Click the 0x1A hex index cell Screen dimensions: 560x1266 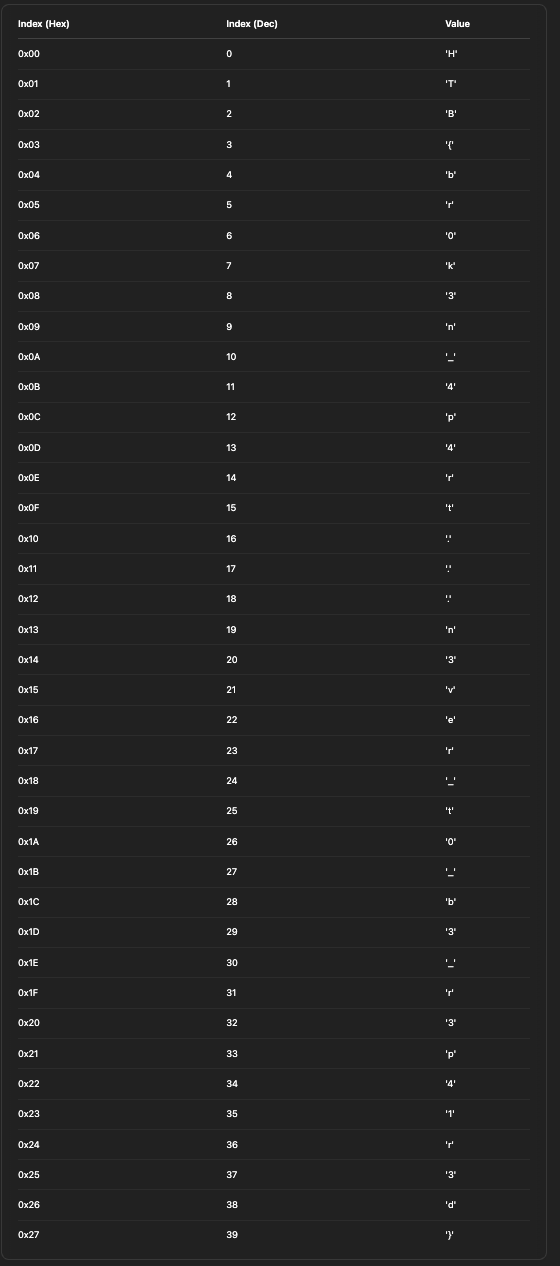coord(29,841)
